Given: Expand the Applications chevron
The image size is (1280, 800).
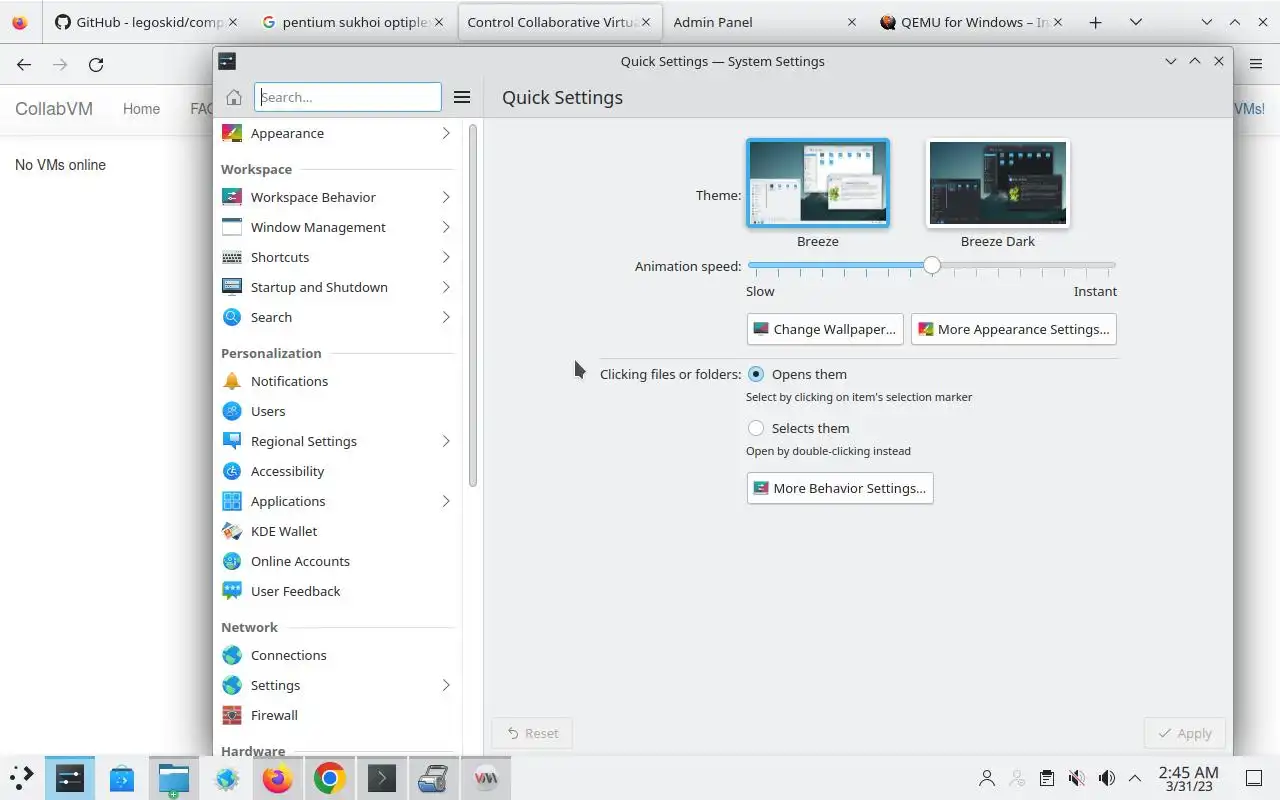Looking at the screenshot, I should click(x=446, y=501).
